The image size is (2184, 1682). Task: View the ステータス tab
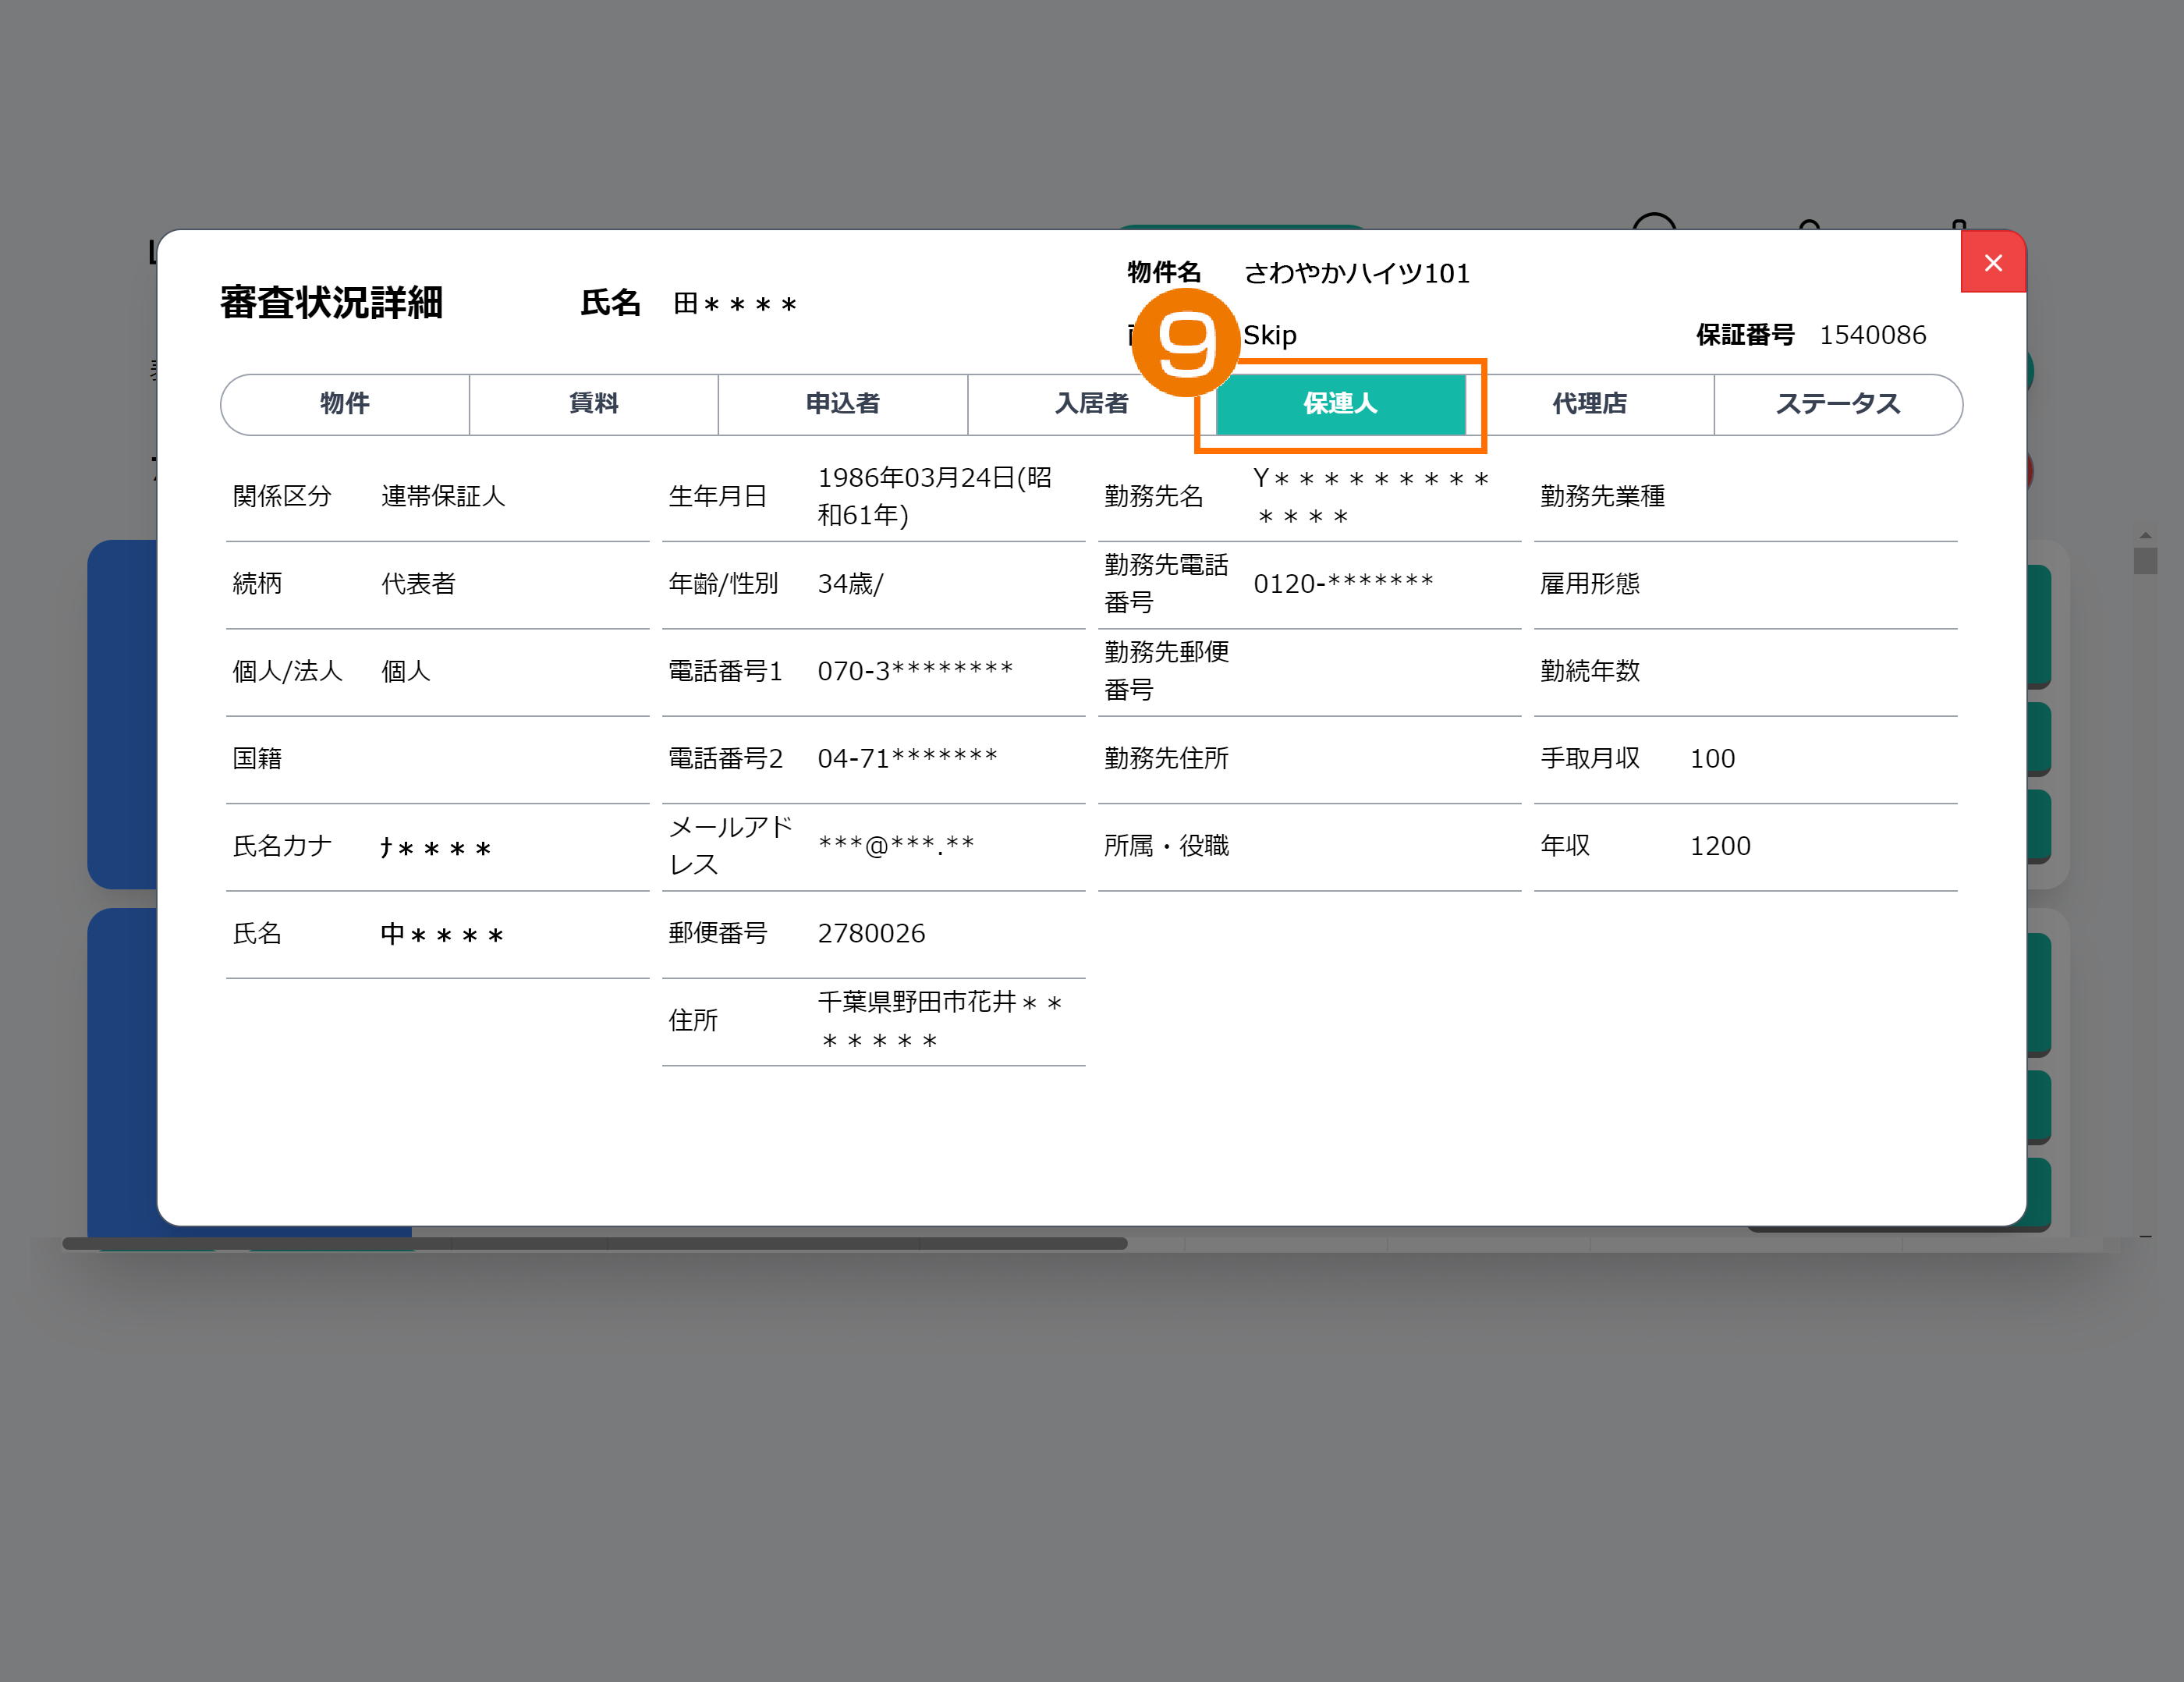1837,404
